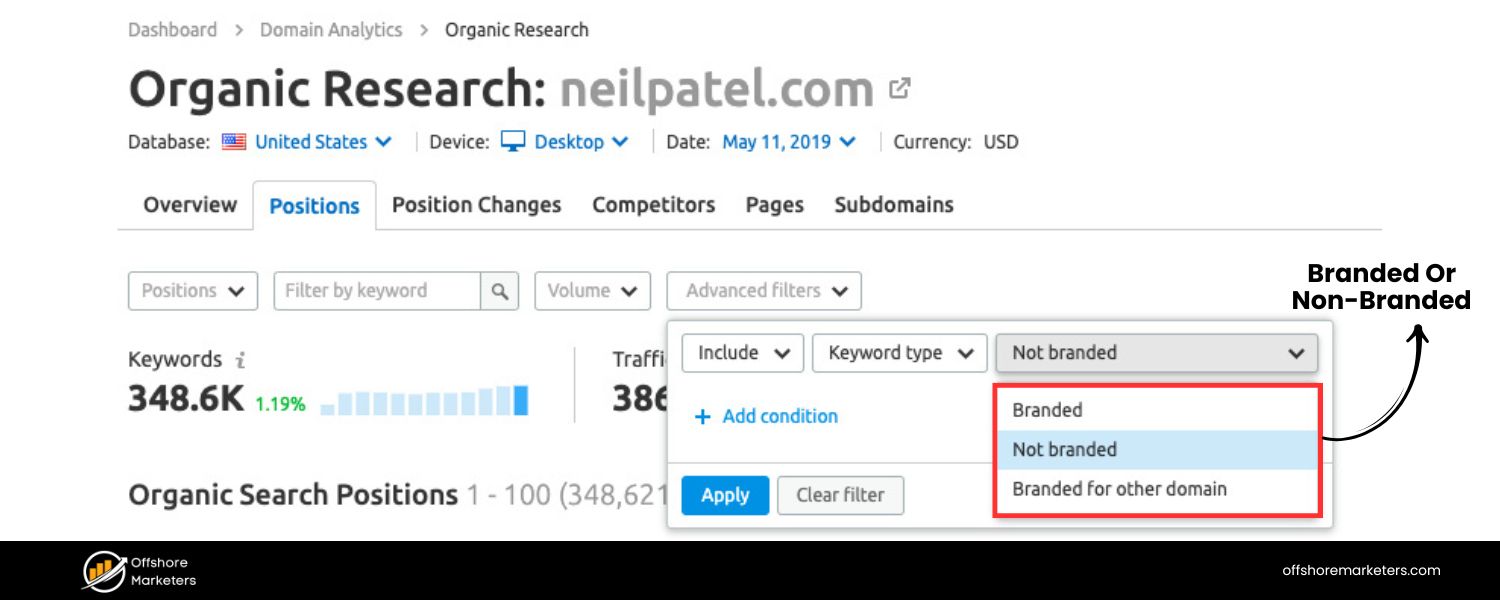Click the Clear filter button

[x=840, y=495]
